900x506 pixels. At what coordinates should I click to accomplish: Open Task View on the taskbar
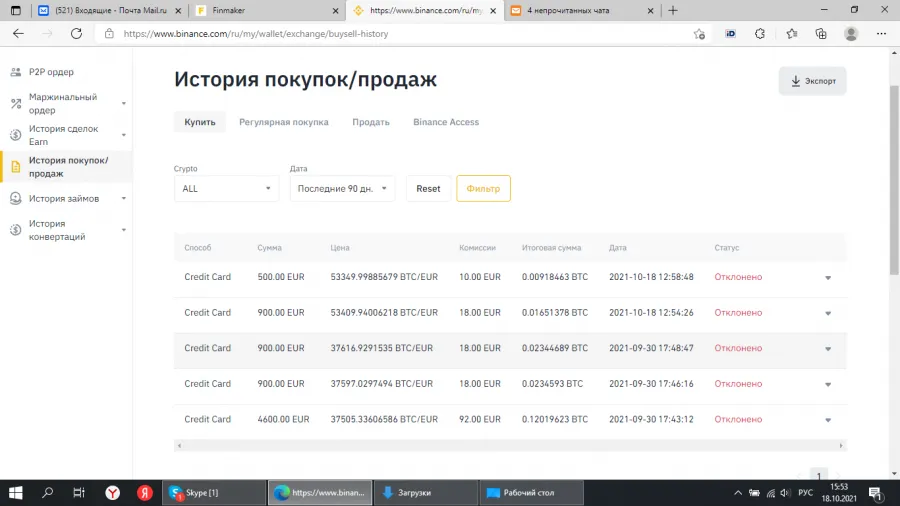pos(79,493)
